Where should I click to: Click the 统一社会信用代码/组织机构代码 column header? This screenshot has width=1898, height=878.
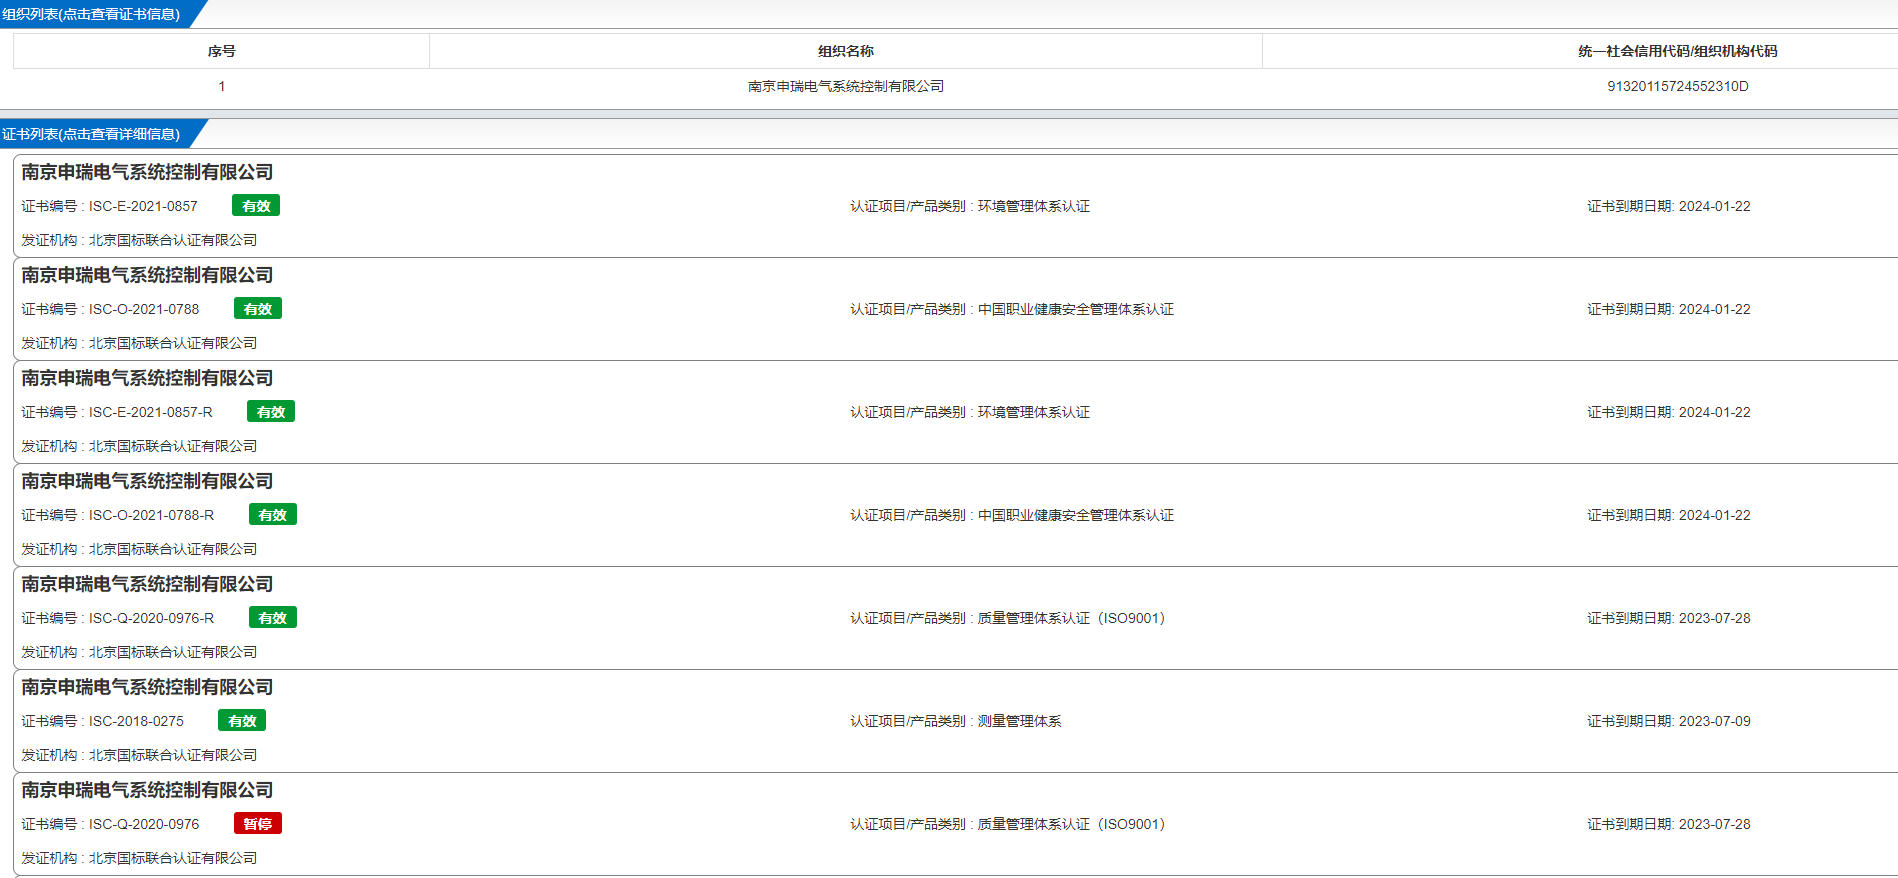[1678, 51]
